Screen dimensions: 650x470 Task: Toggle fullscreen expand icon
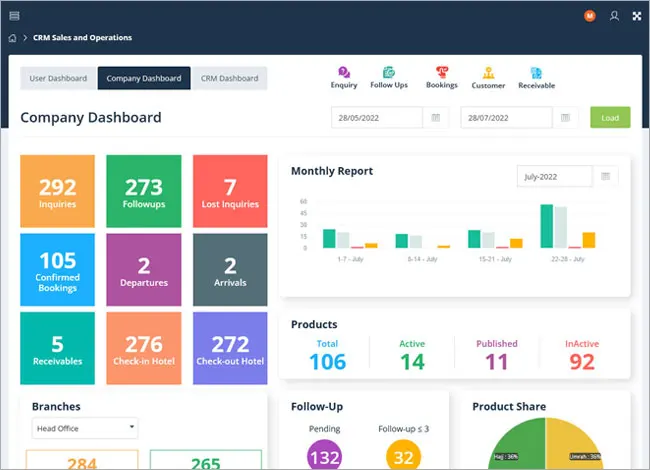coord(637,16)
